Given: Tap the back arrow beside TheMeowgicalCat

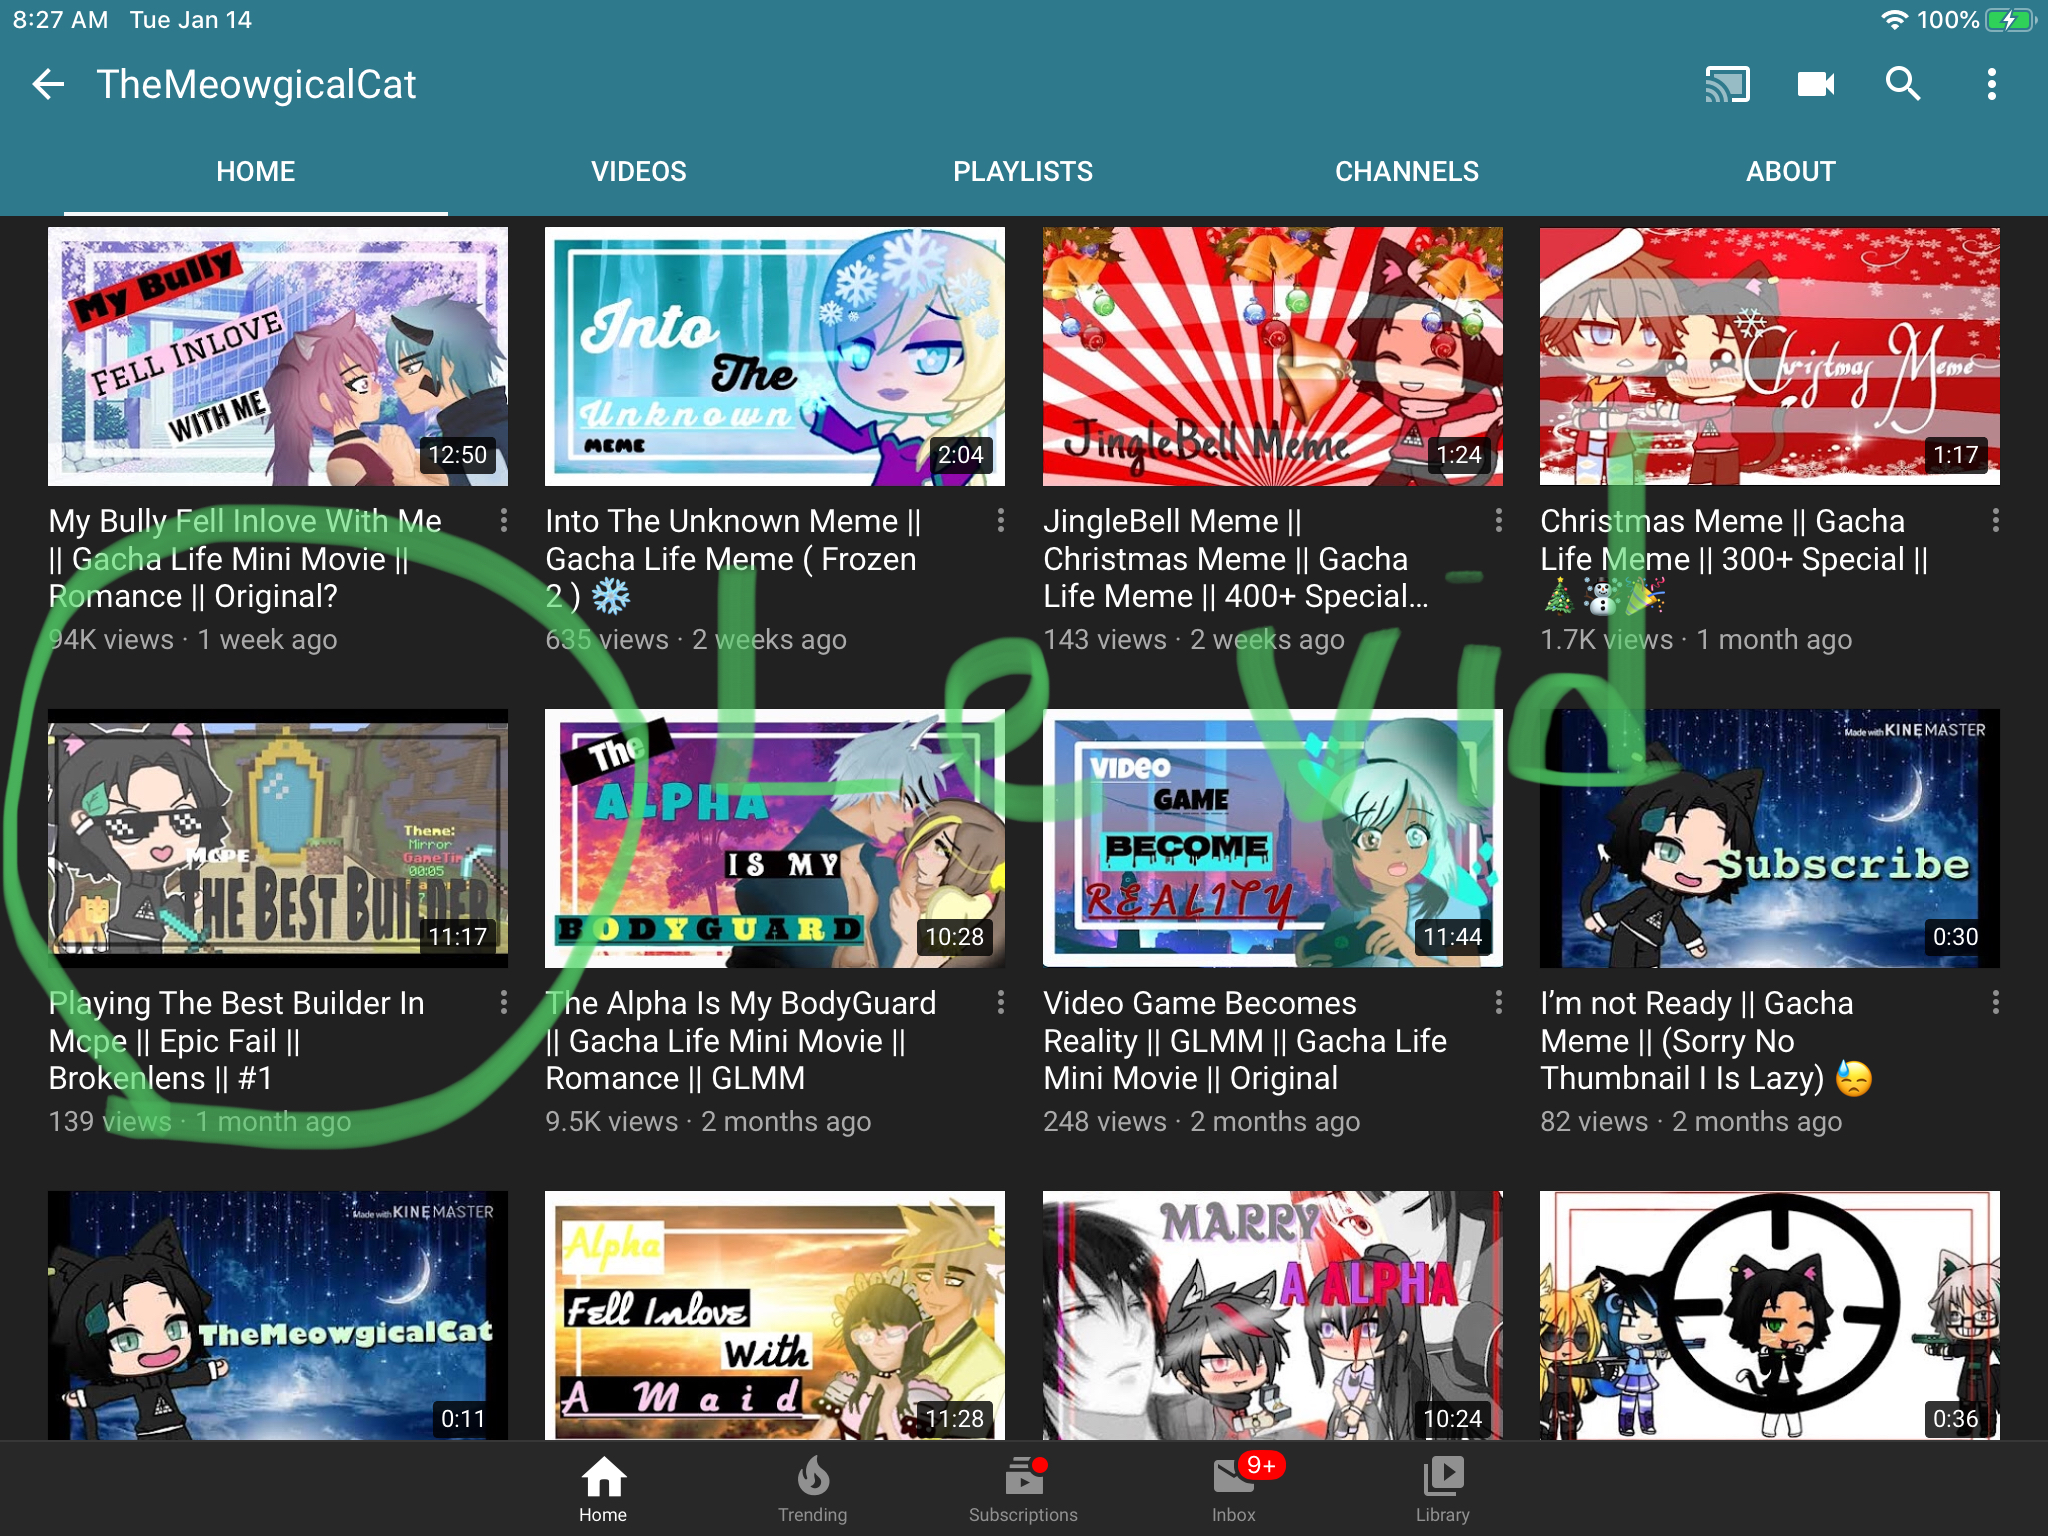Looking at the screenshot, I should (x=48, y=84).
